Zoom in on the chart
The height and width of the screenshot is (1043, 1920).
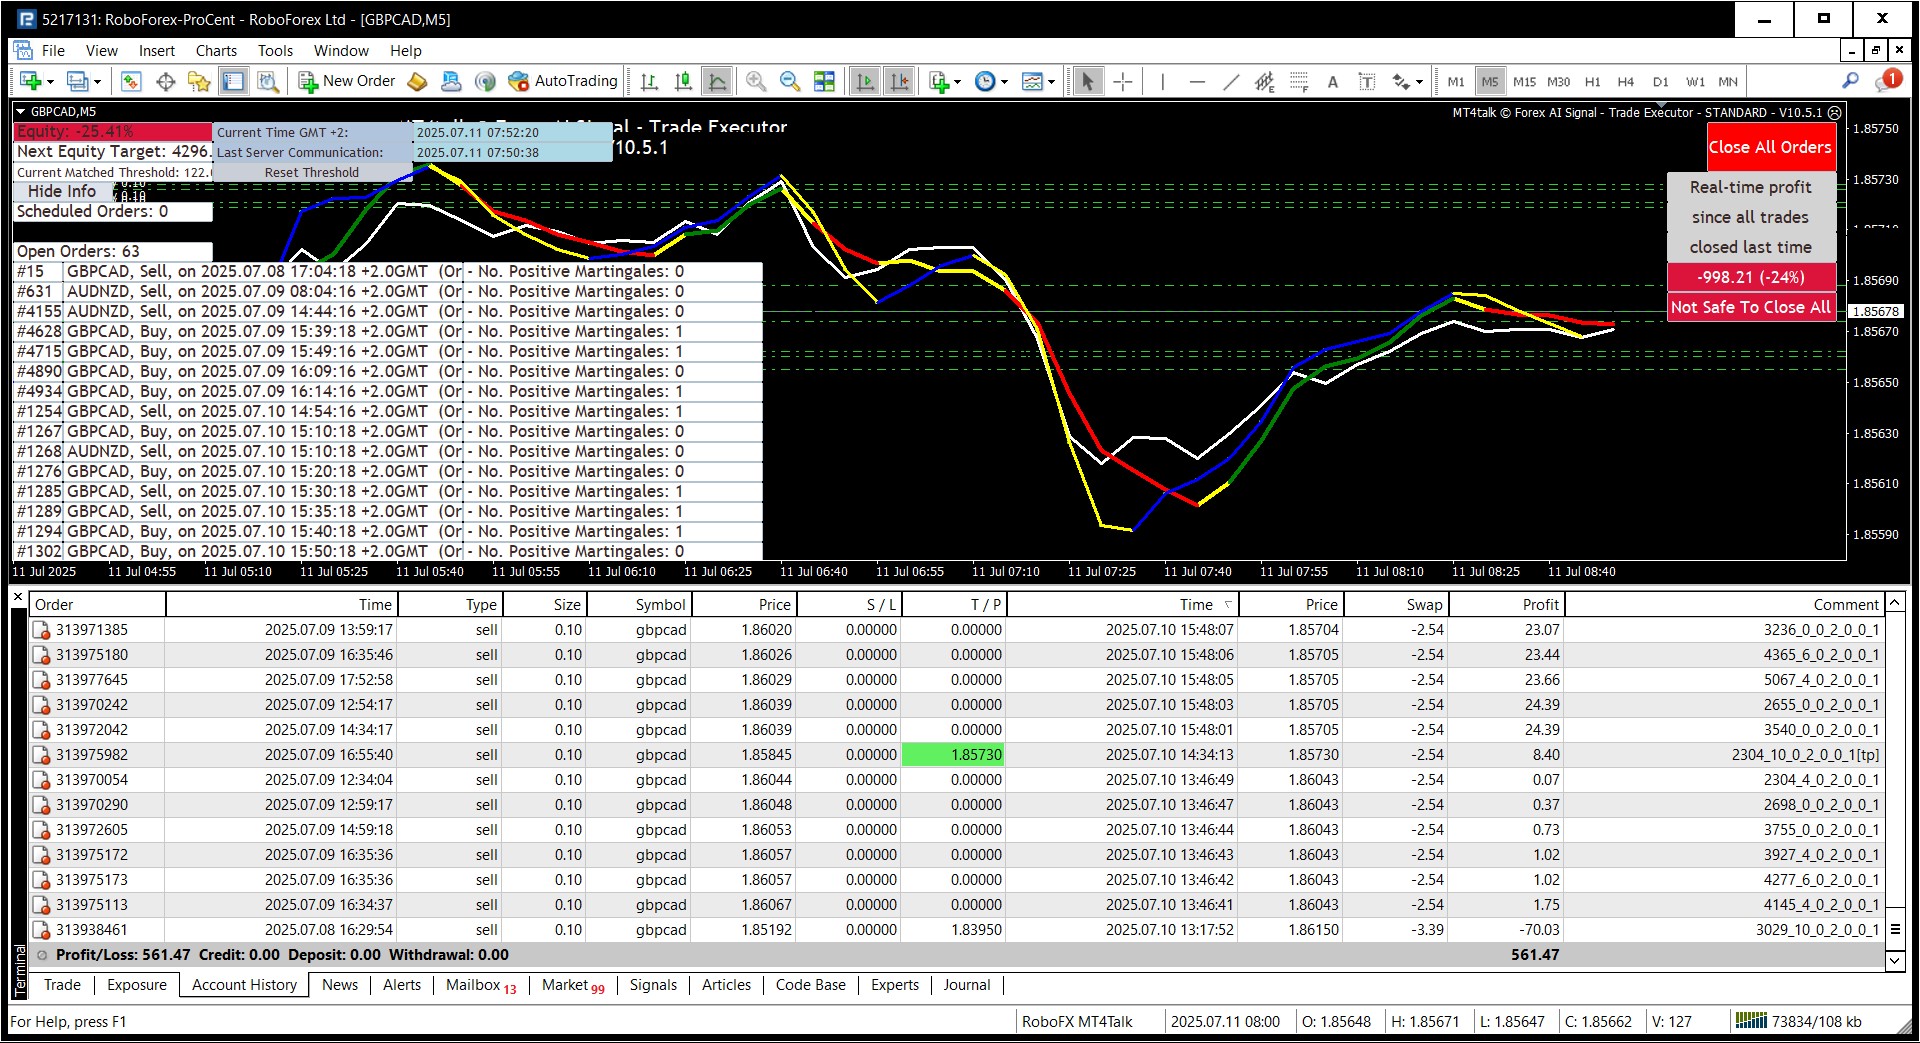(x=756, y=82)
